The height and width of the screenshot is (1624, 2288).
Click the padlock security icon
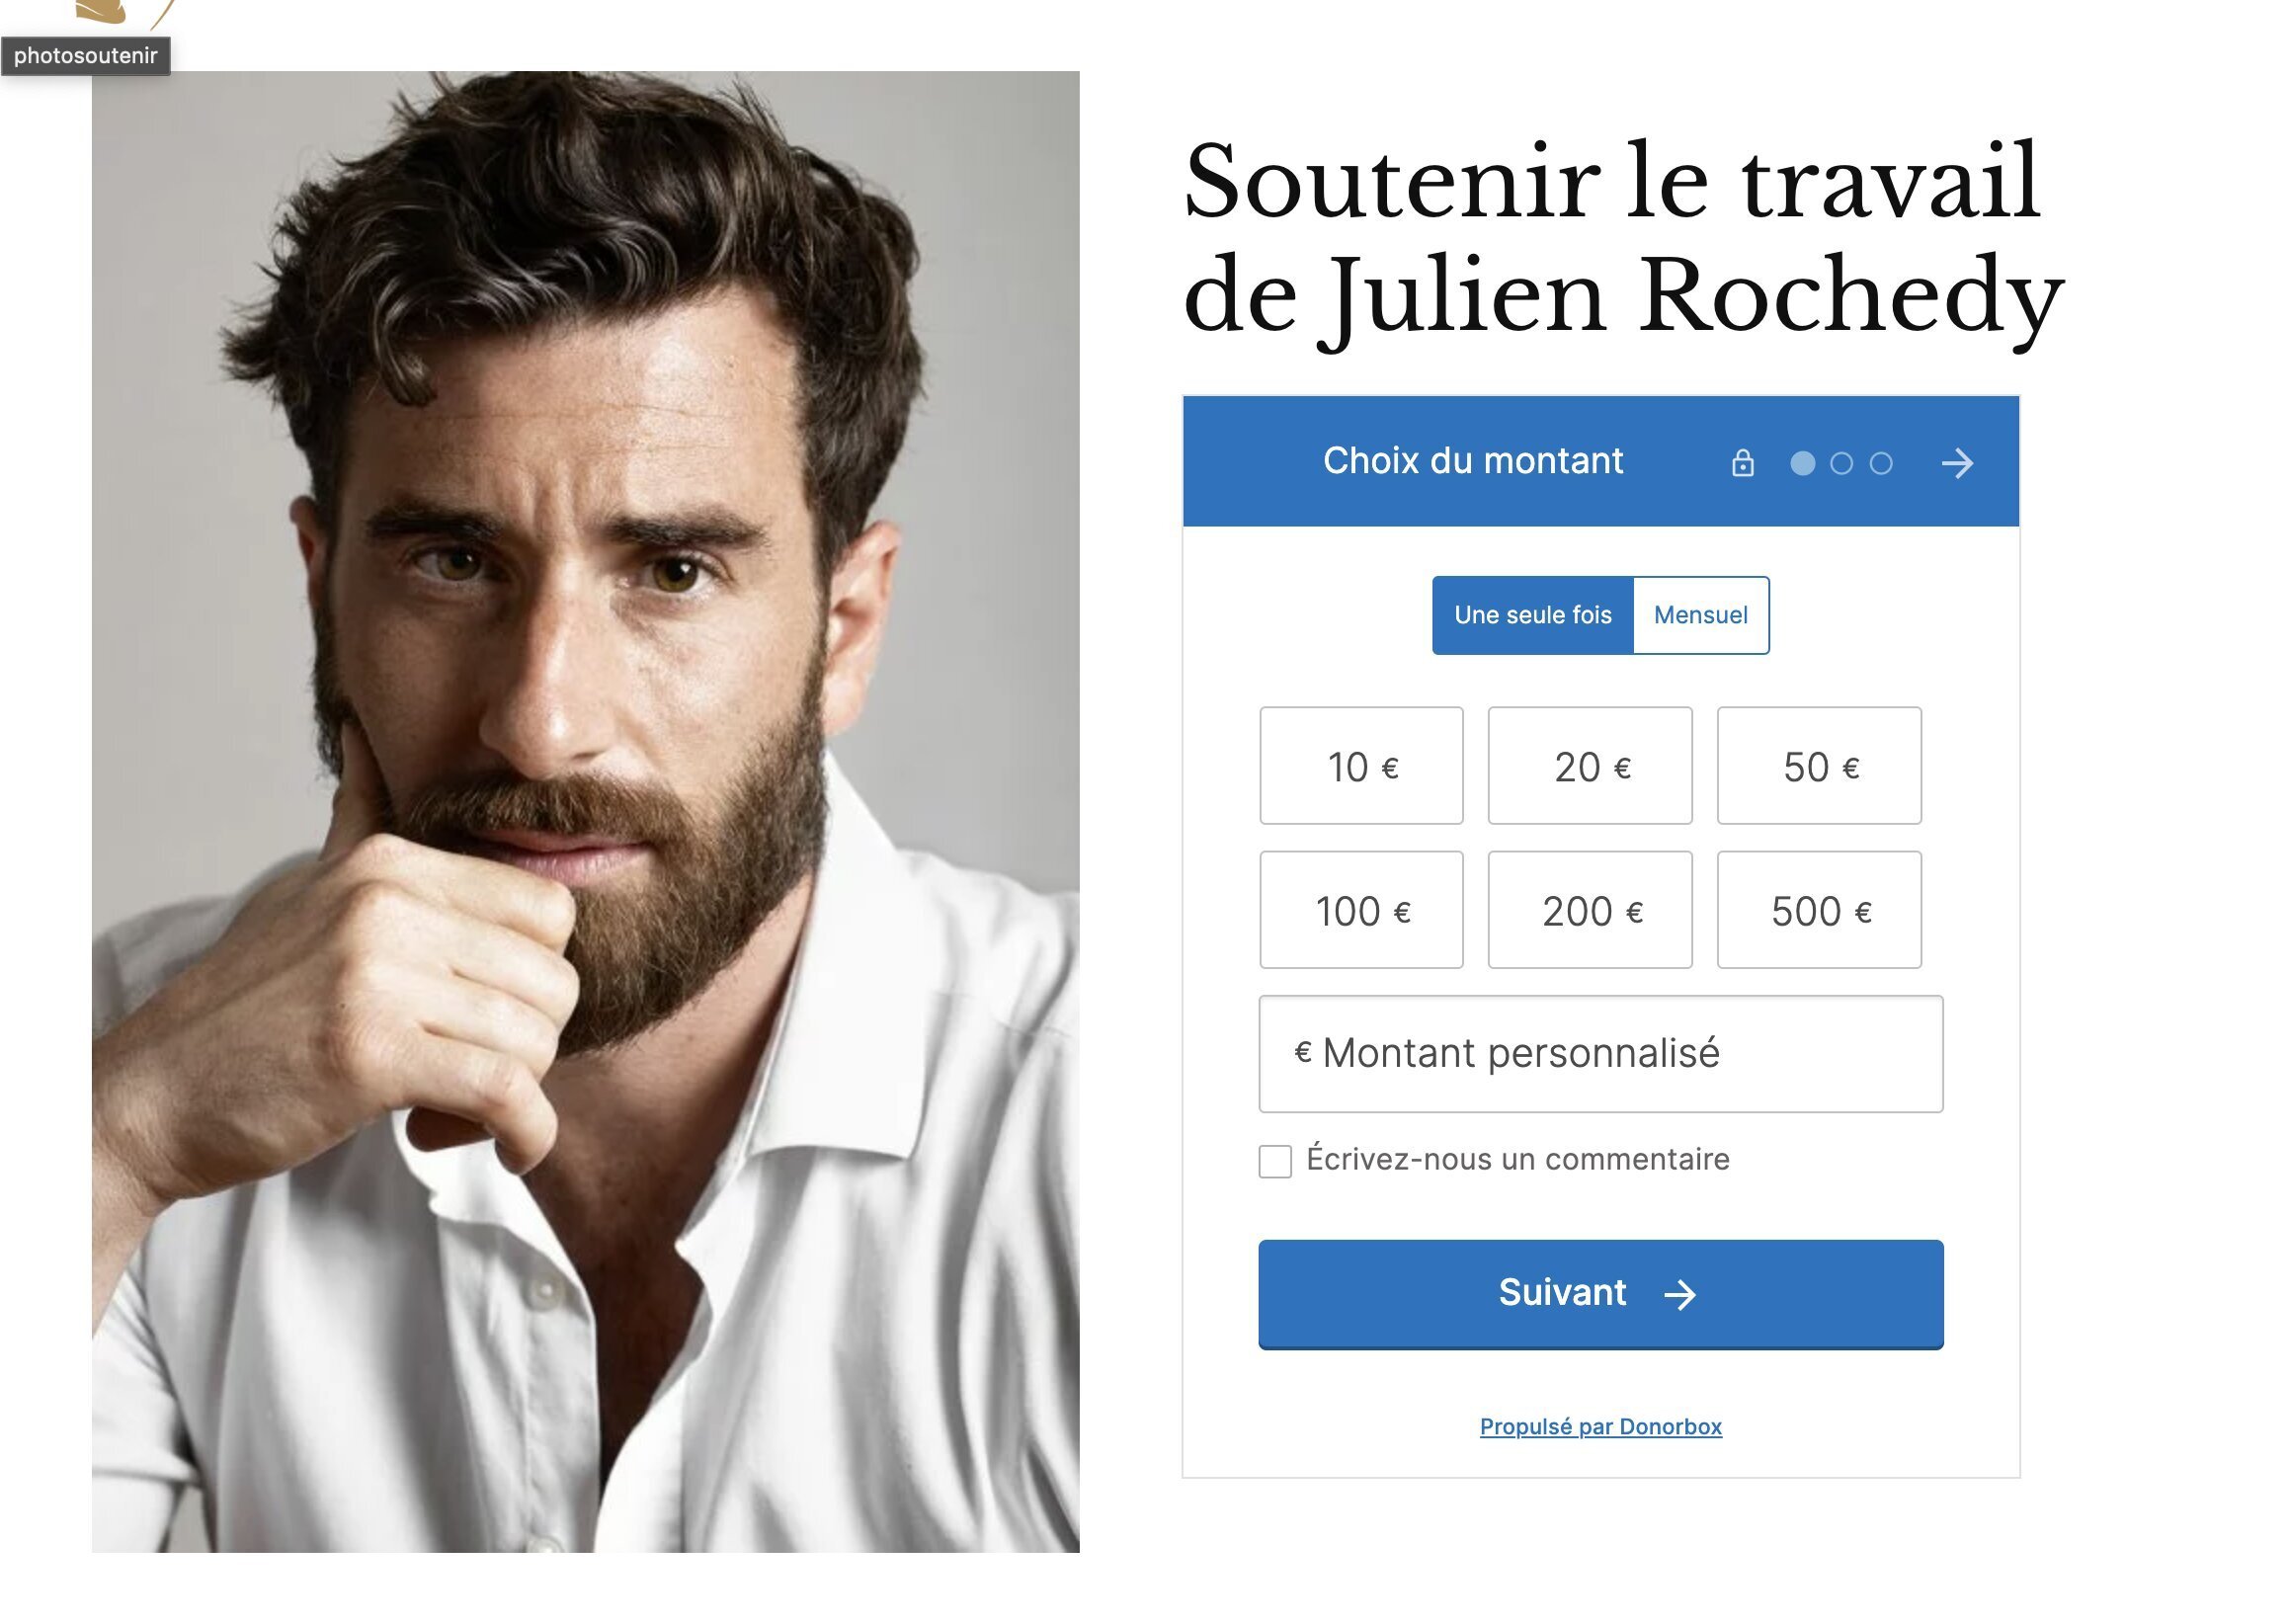click(1742, 463)
